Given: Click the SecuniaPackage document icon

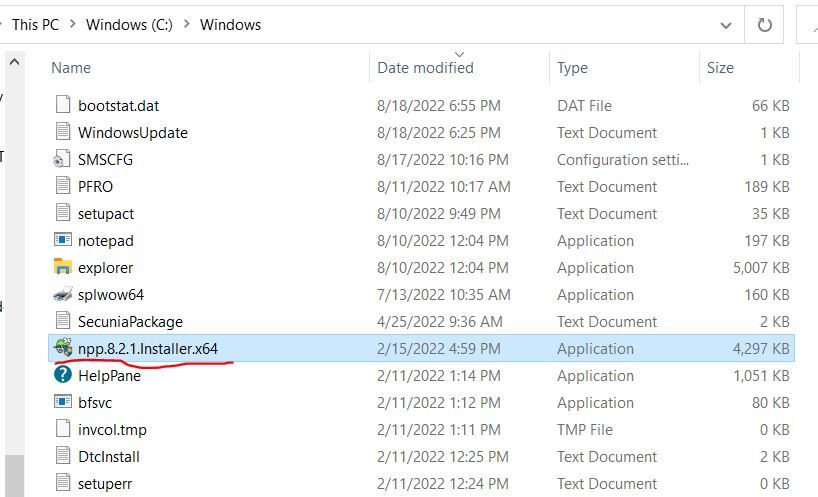Looking at the screenshot, I should pyautogui.click(x=63, y=321).
